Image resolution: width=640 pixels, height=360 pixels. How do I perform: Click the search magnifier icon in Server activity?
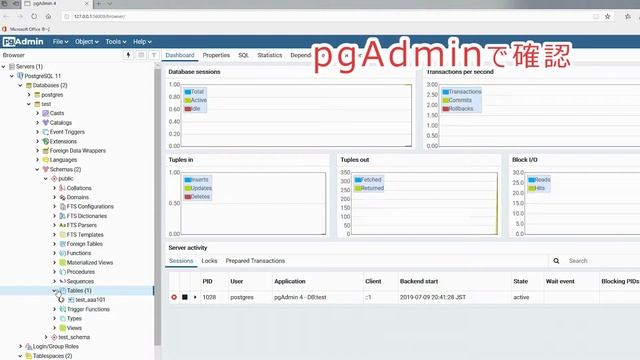point(556,261)
